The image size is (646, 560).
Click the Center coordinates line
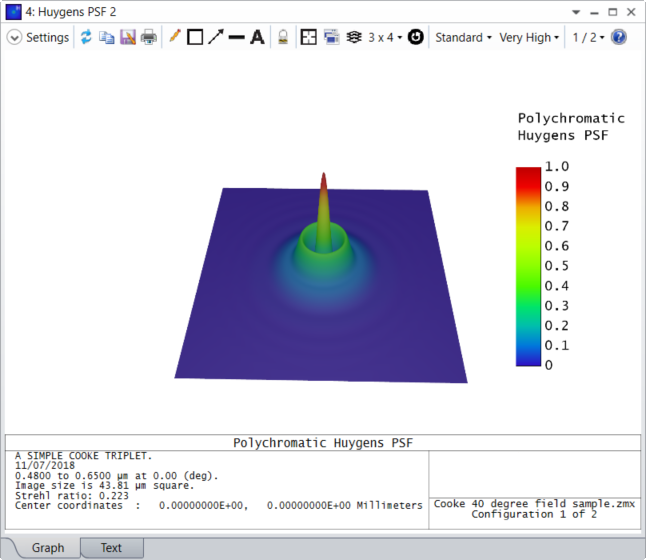(219, 505)
